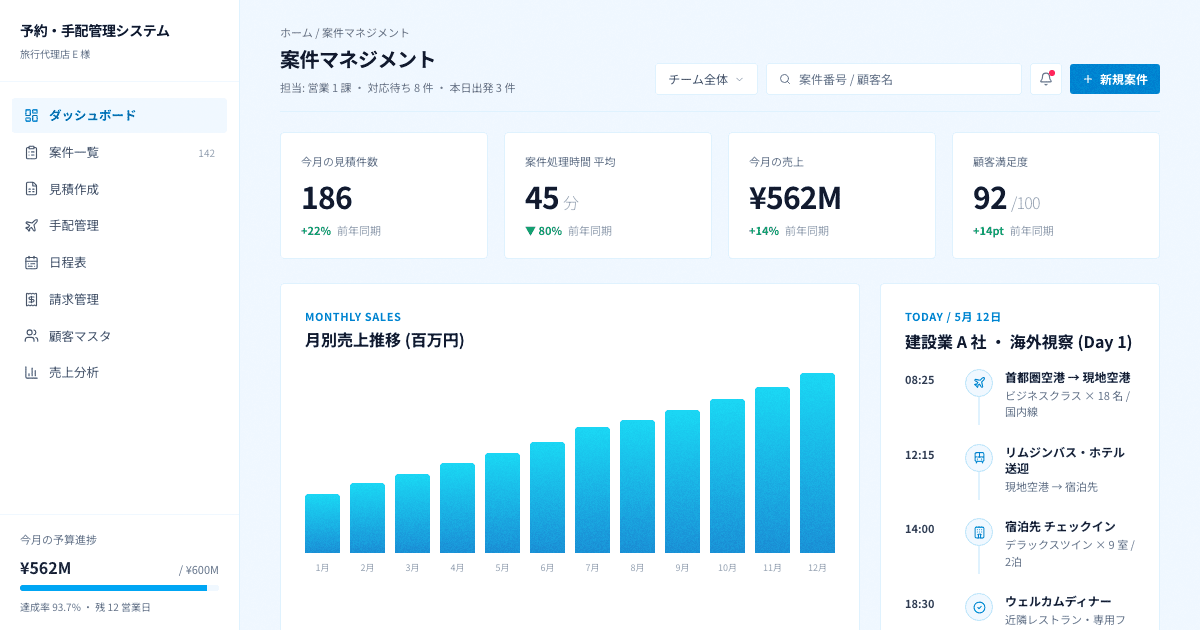The height and width of the screenshot is (630, 1200).
Task: Click the flight icon beside 08:25
Action: [978, 380]
